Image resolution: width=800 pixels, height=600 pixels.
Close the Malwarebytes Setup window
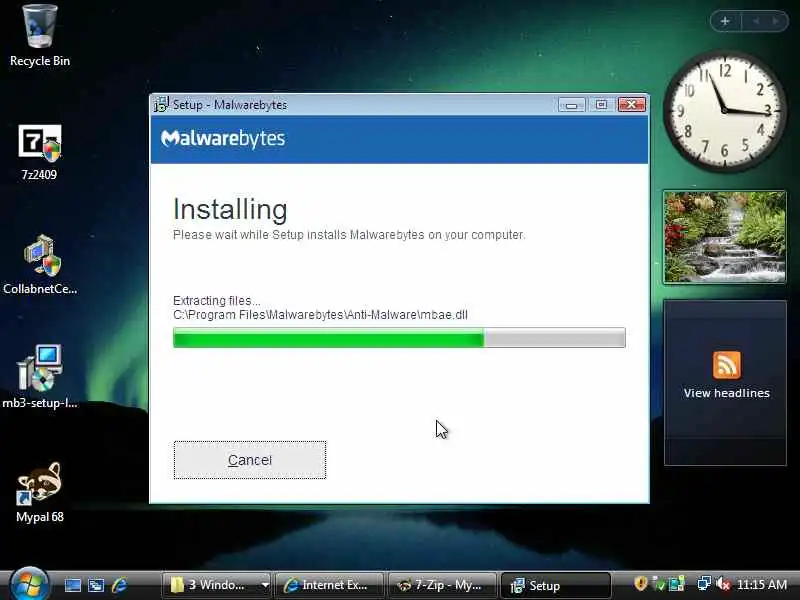click(x=632, y=105)
